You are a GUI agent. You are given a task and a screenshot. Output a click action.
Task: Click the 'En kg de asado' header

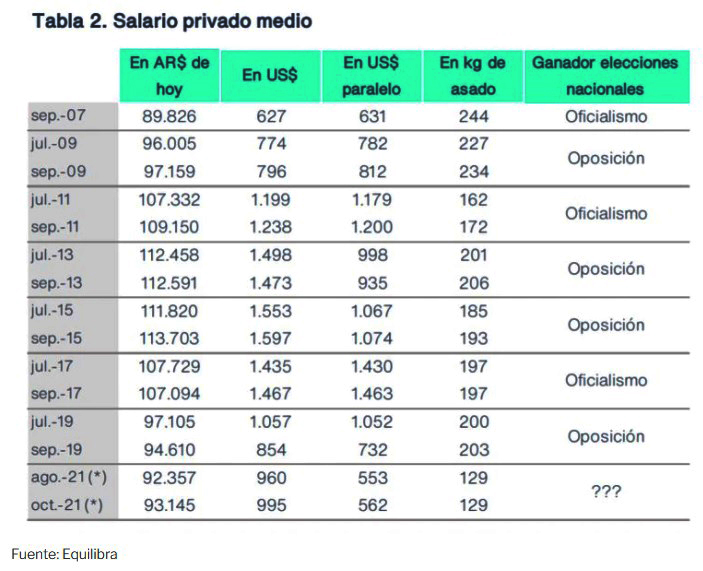(472, 76)
